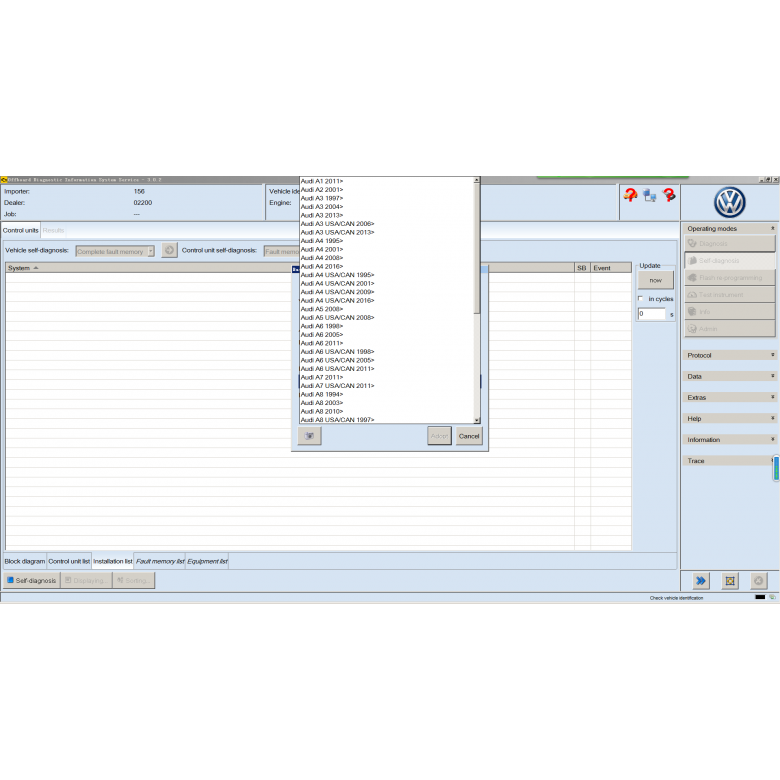
Task: Click the connection status icon in status bar
Action: pyautogui.click(x=773, y=597)
